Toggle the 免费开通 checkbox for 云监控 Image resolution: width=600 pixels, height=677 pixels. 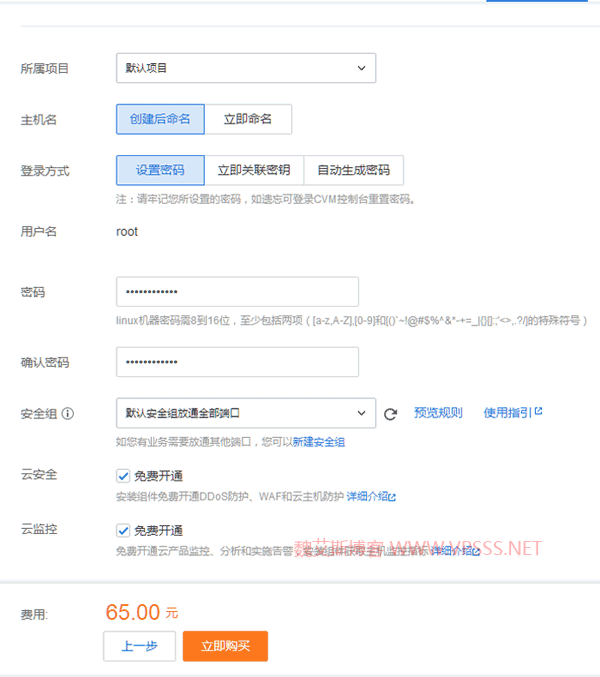[x=123, y=530]
